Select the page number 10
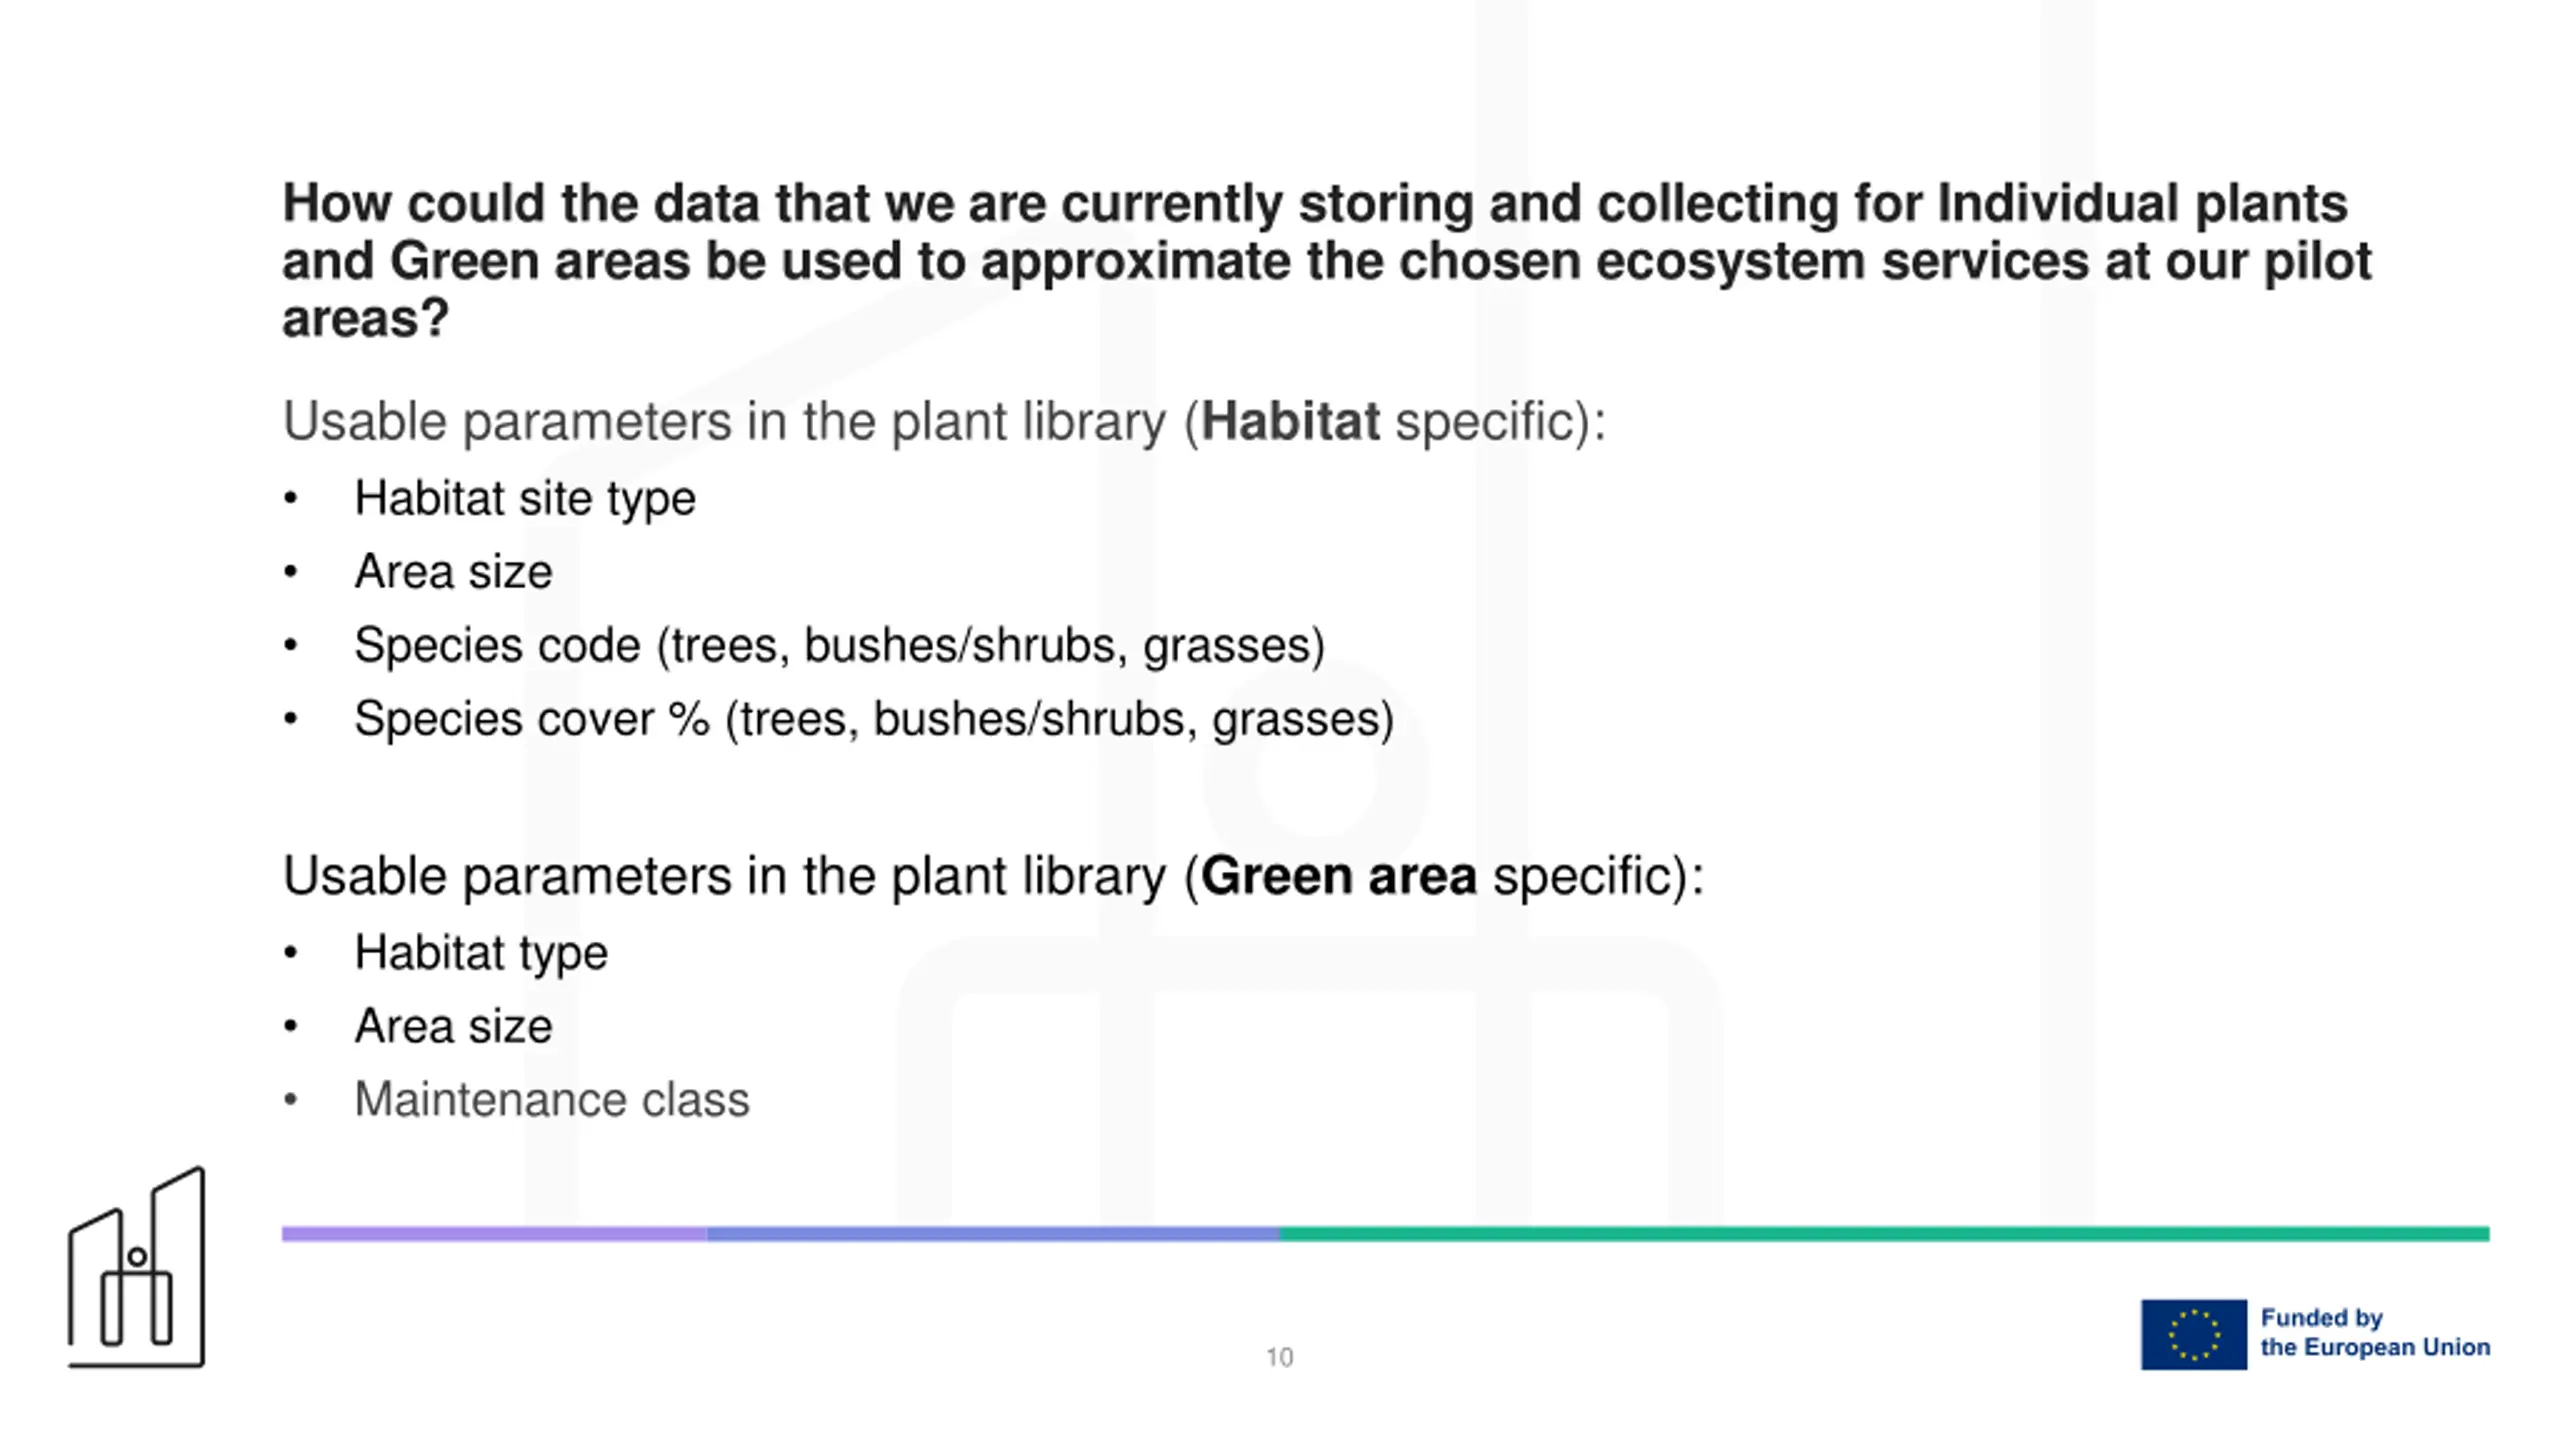 click(x=1279, y=1357)
